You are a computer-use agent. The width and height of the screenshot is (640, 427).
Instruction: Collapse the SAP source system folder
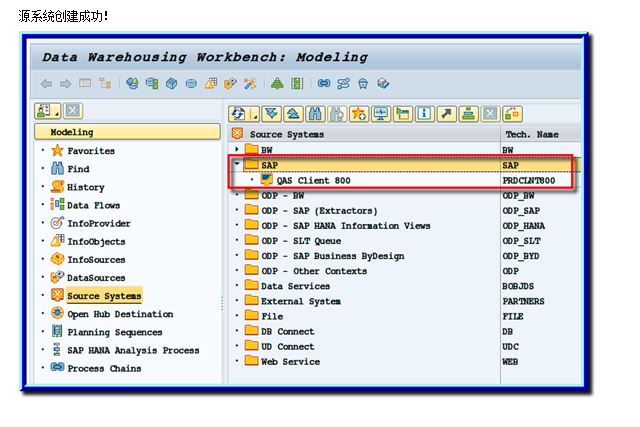point(237,165)
